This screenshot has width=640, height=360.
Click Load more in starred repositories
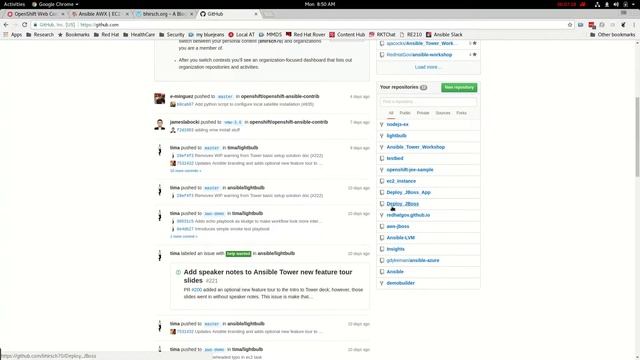pos(427,67)
